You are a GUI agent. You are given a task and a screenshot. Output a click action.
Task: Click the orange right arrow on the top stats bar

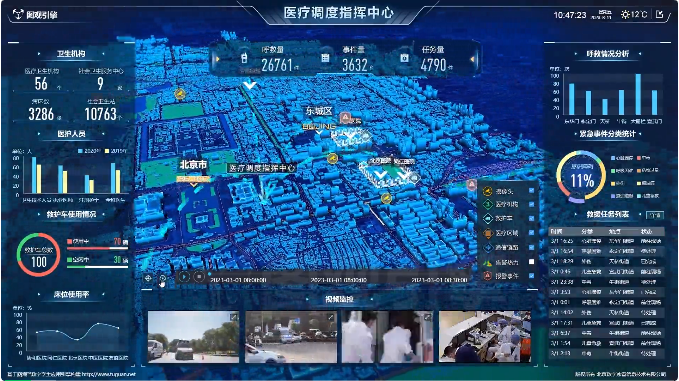(x=472, y=59)
